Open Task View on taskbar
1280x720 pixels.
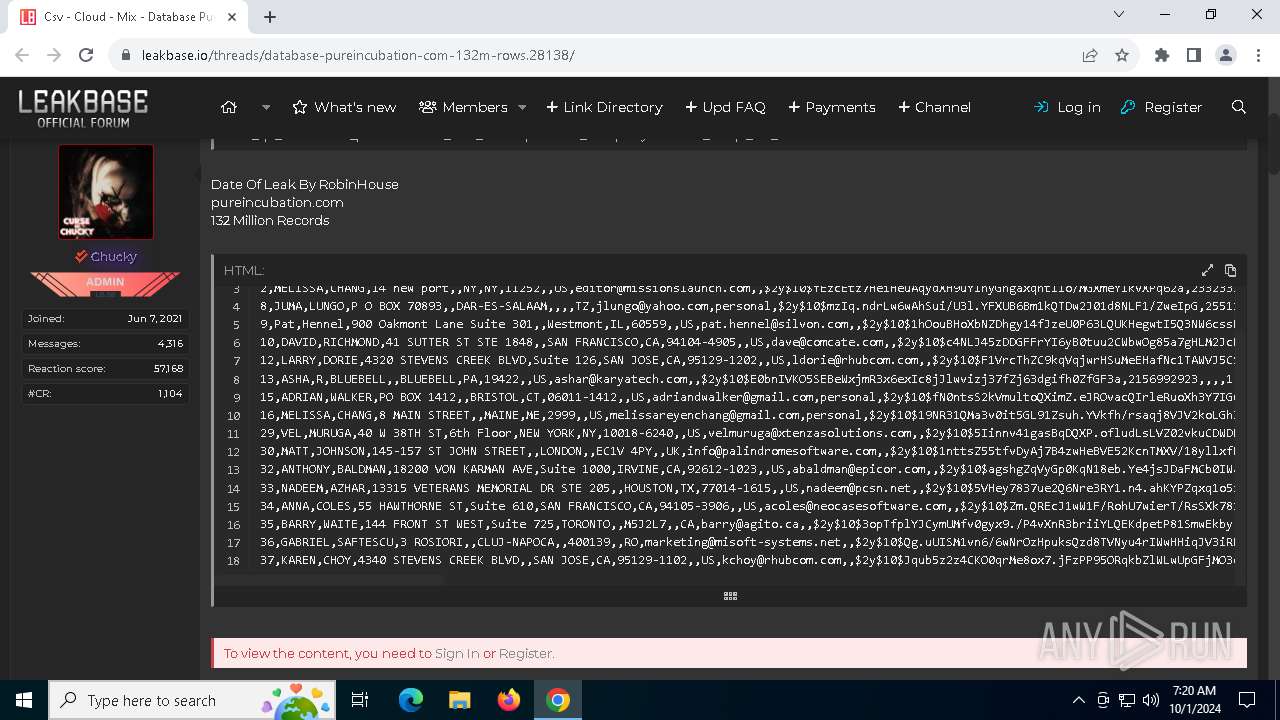click(x=360, y=700)
